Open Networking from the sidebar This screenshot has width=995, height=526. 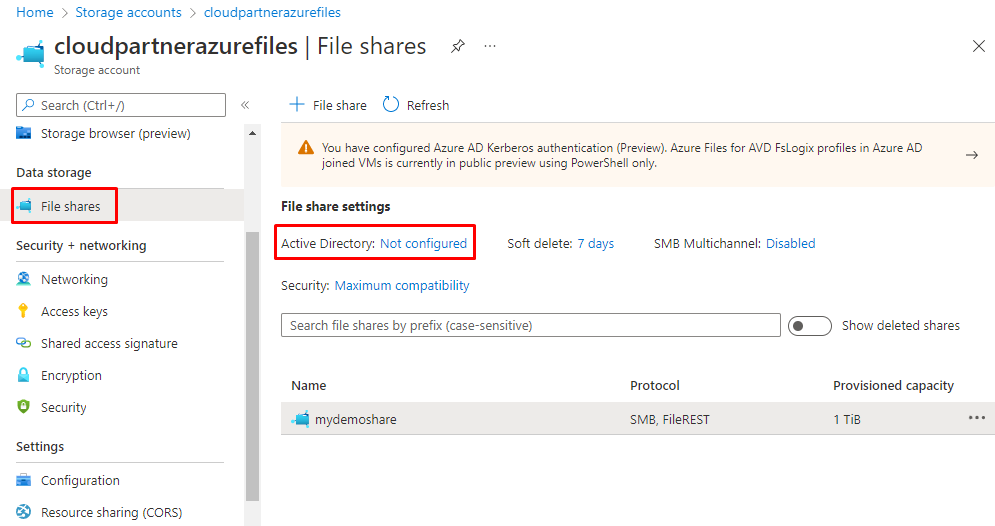(x=74, y=279)
